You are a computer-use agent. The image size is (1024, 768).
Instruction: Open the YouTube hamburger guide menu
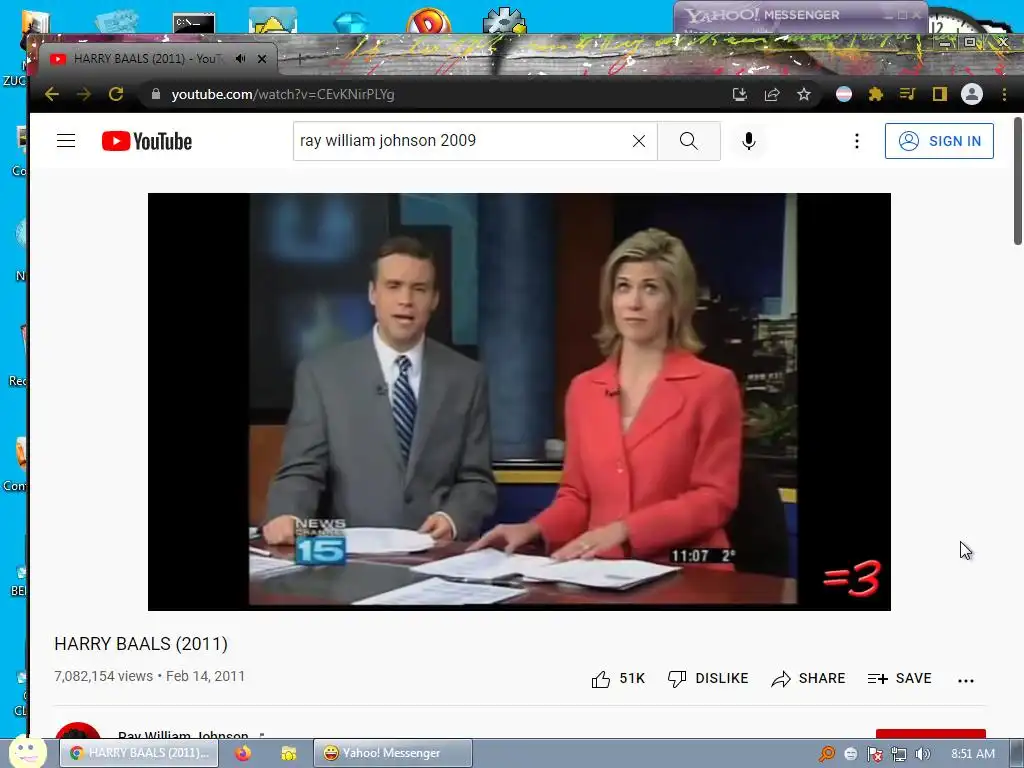66,140
